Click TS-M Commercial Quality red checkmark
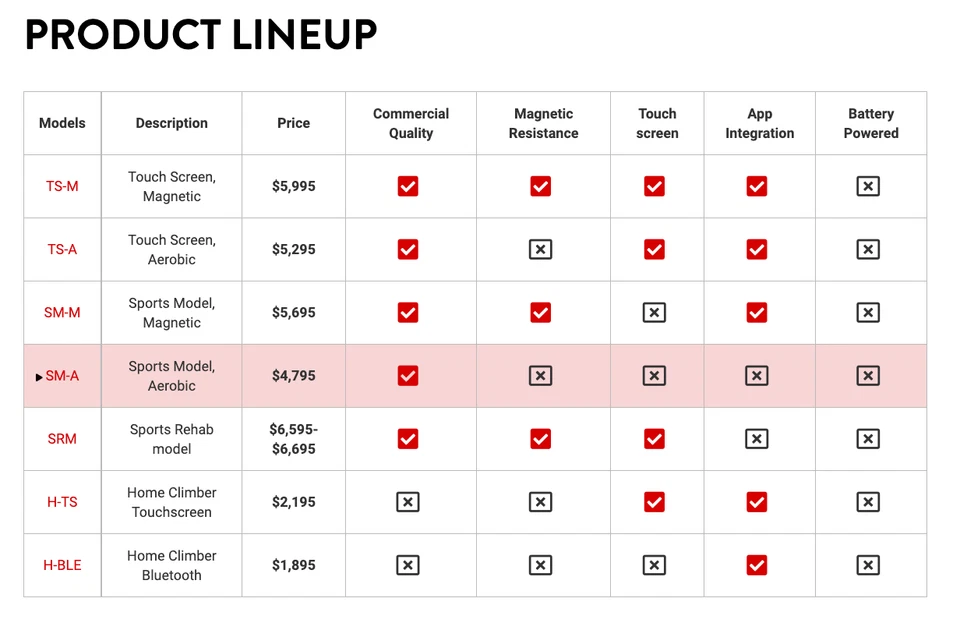Image resolution: width=960 pixels, height=630 pixels. tap(408, 186)
